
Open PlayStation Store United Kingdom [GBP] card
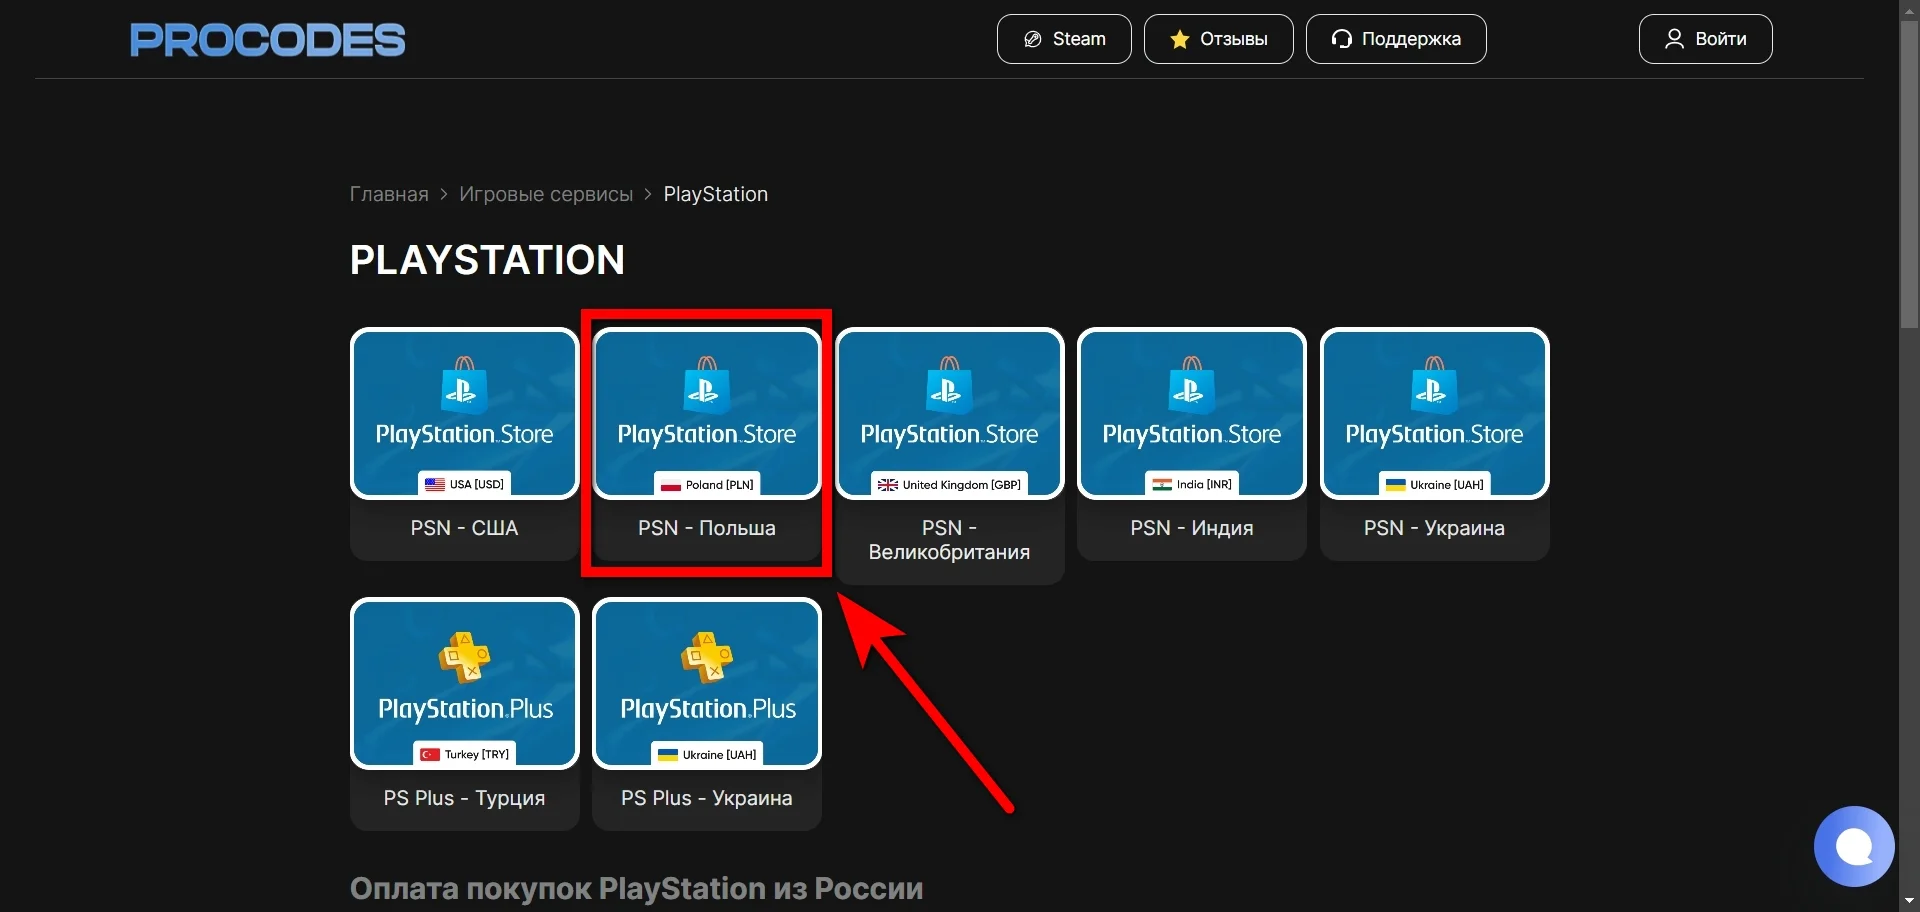click(x=950, y=413)
